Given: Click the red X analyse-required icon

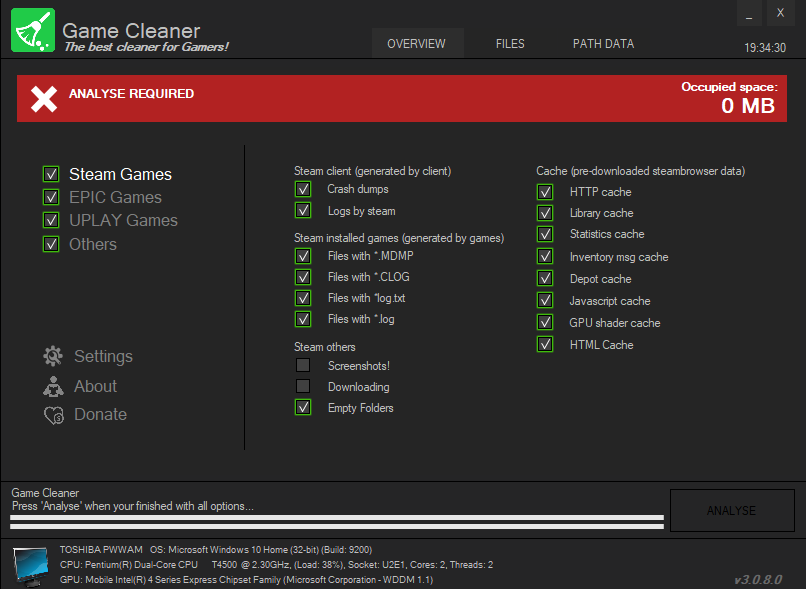Looking at the screenshot, I should point(44,99).
